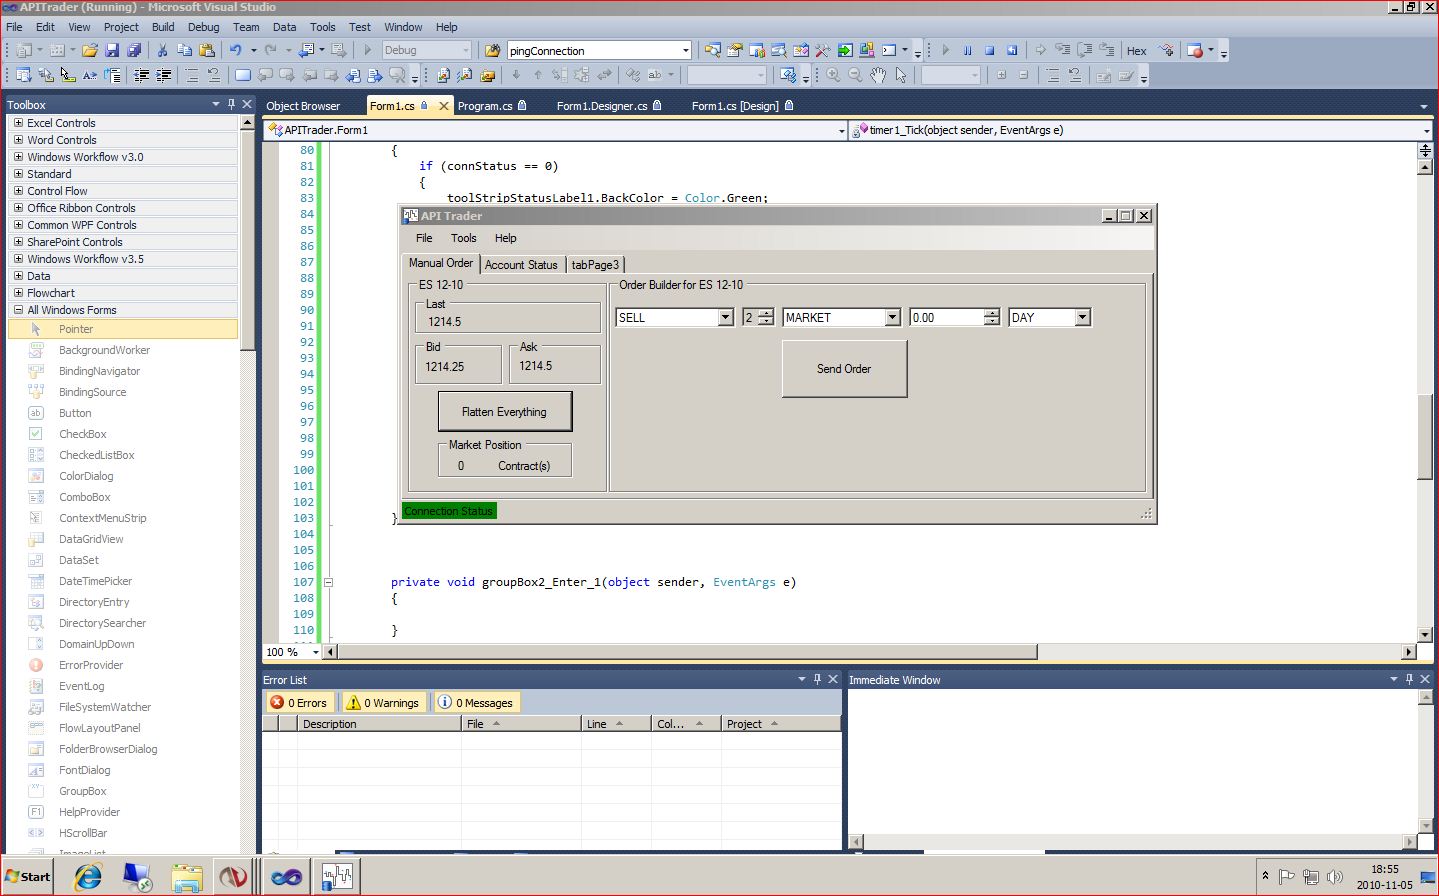The height and width of the screenshot is (896, 1439).
Task: Click the Open File toolbar icon
Action: [x=90, y=50]
